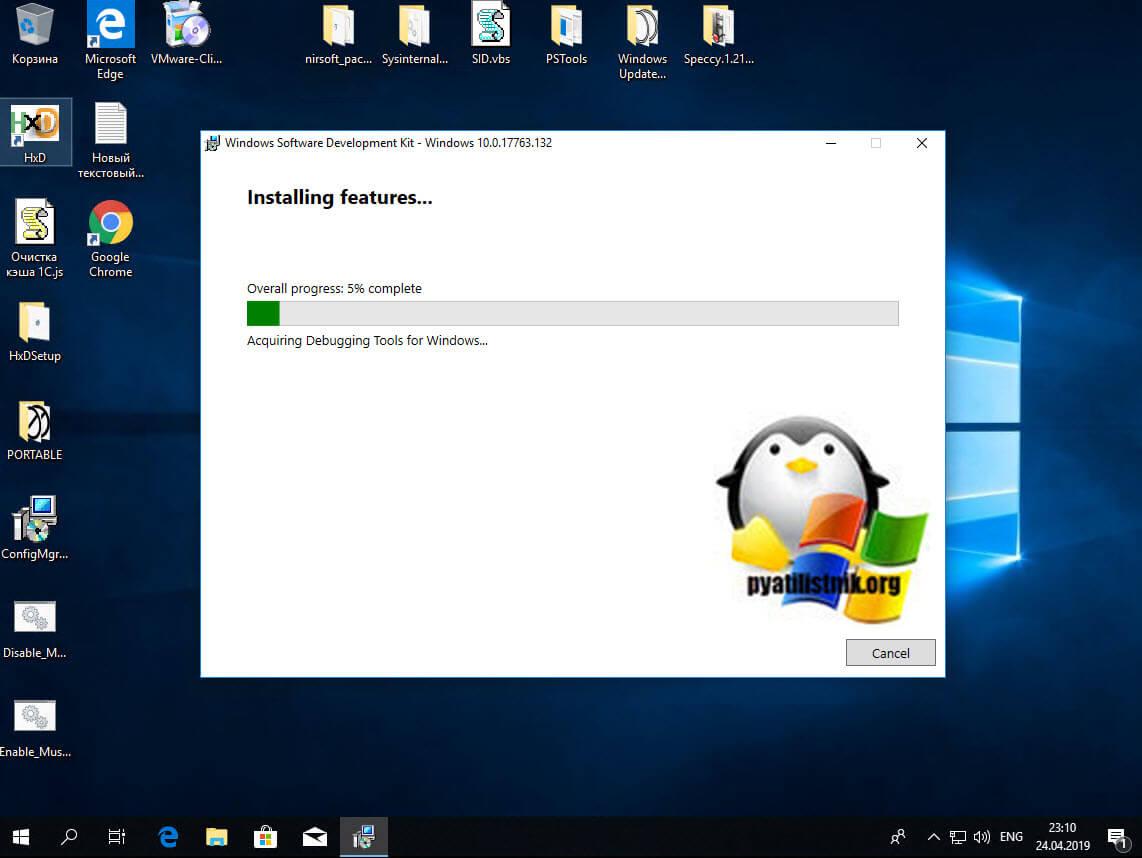Minimize the Windows Software Development Kit window
This screenshot has width=1142, height=858.
[x=831, y=143]
